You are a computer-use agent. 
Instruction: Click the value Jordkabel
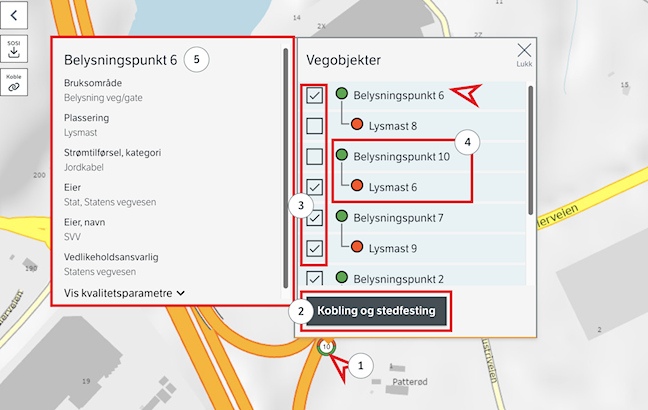click(83, 167)
